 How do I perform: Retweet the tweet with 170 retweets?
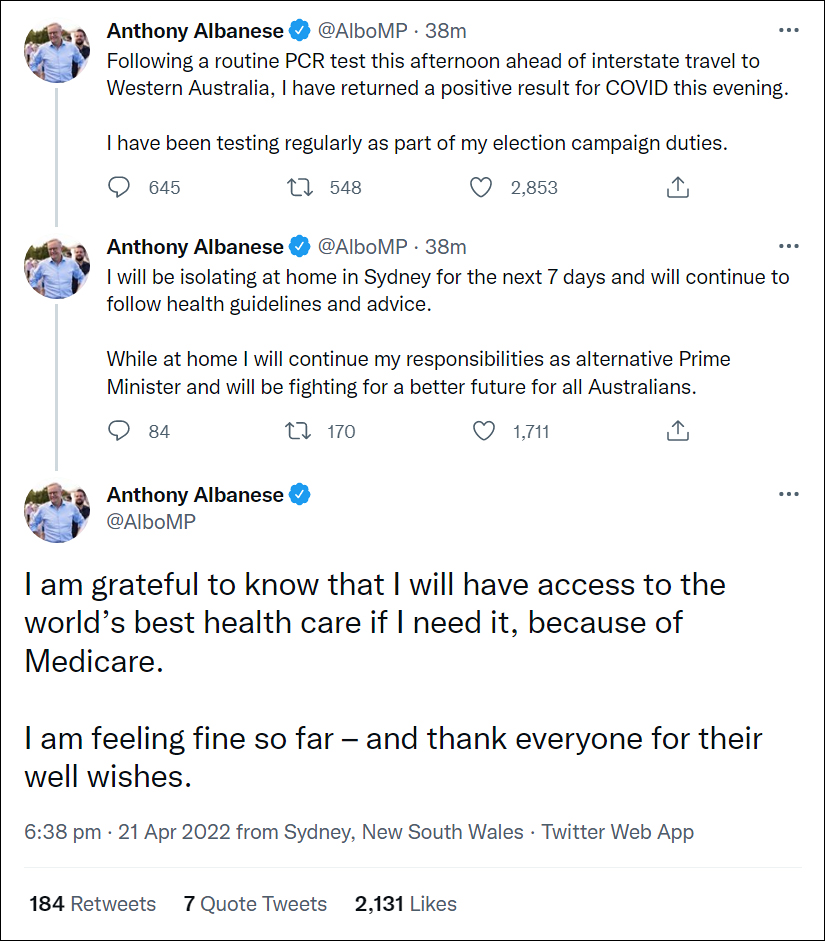pos(298,431)
